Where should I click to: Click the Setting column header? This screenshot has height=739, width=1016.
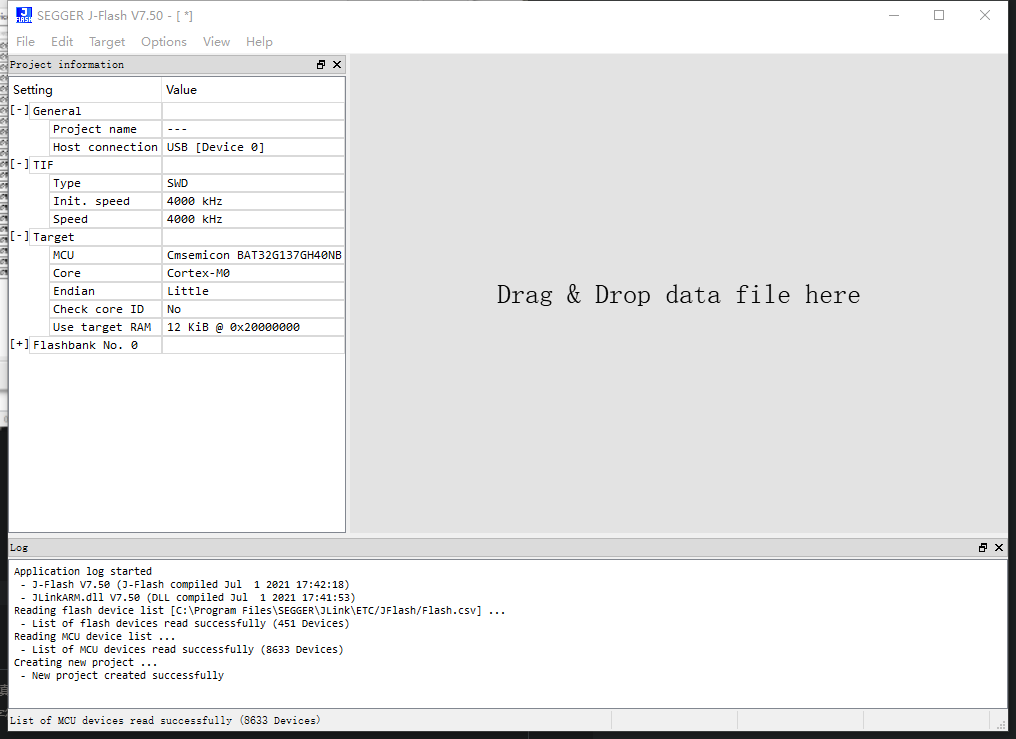[x=86, y=90]
